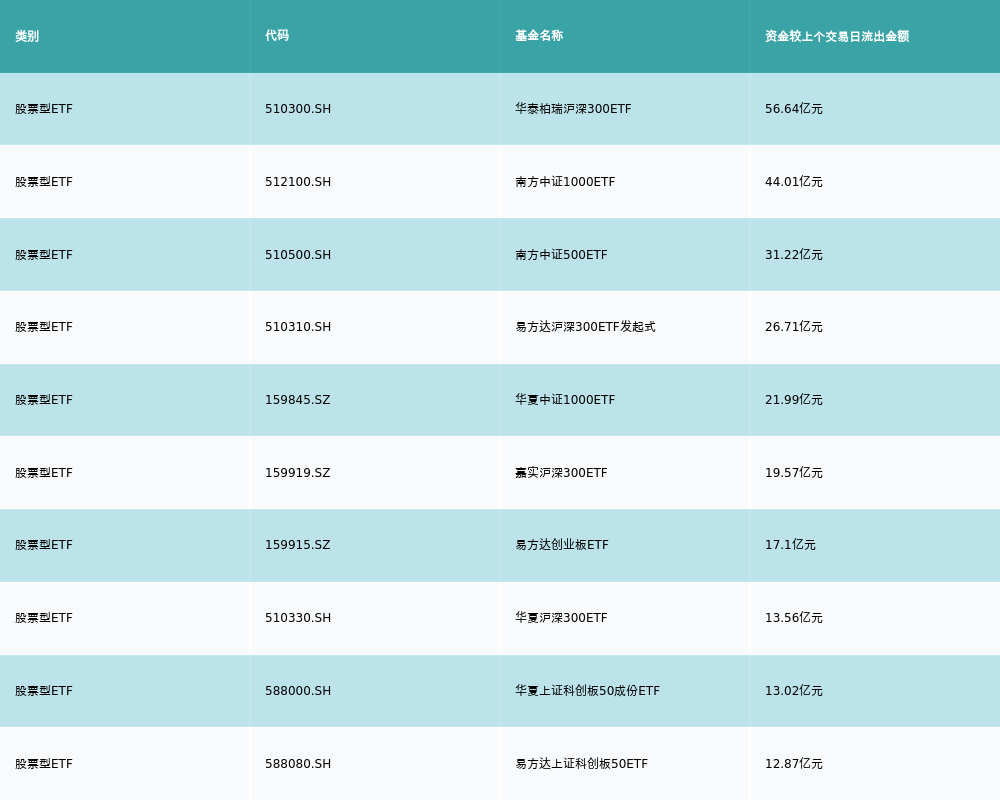Click outflow amount 12.87亿元
The width and height of the screenshot is (1000, 800).
click(793, 764)
